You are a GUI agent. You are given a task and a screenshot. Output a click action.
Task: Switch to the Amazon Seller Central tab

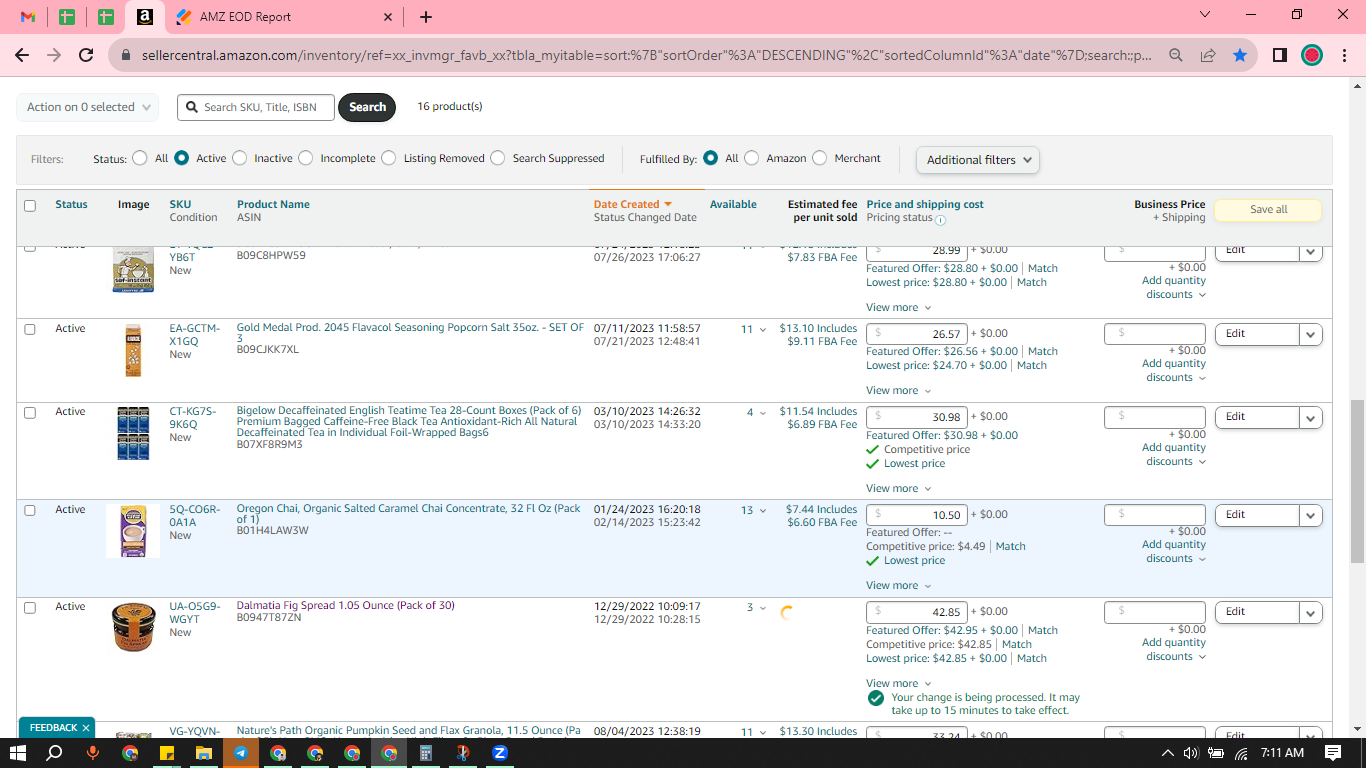[x=144, y=17]
